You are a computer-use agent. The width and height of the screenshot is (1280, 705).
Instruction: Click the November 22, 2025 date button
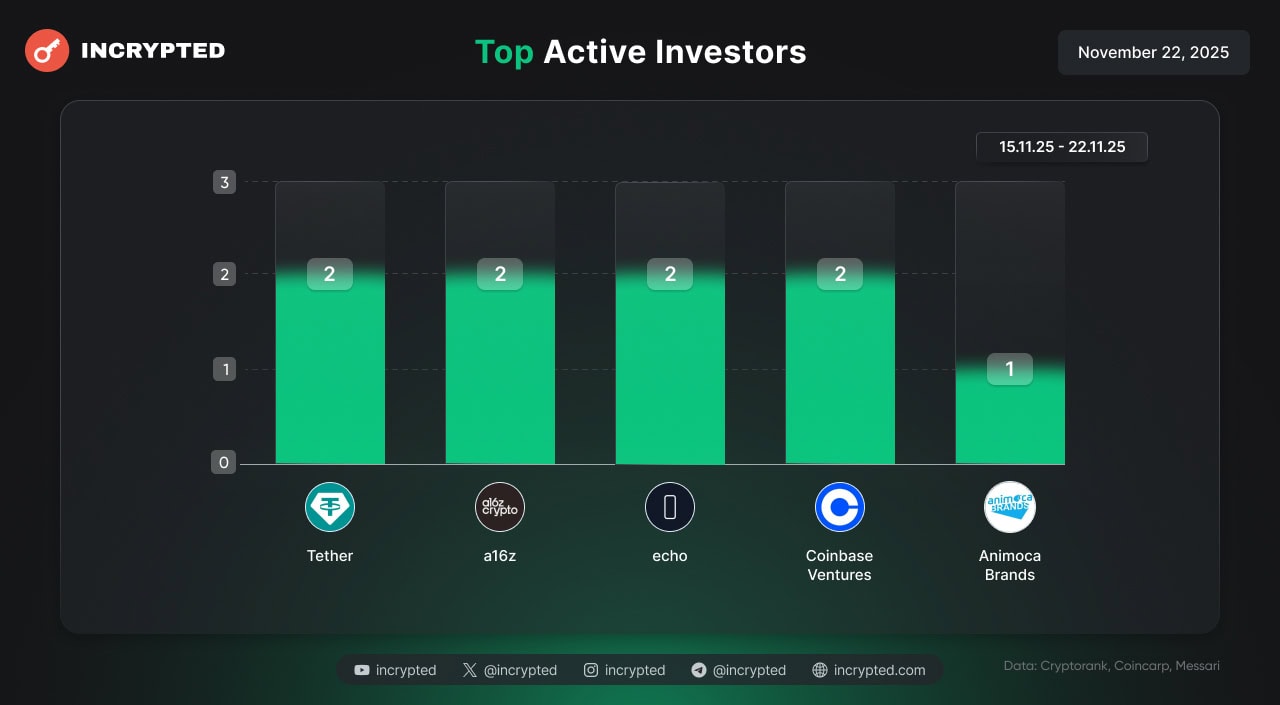point(1153,52)
